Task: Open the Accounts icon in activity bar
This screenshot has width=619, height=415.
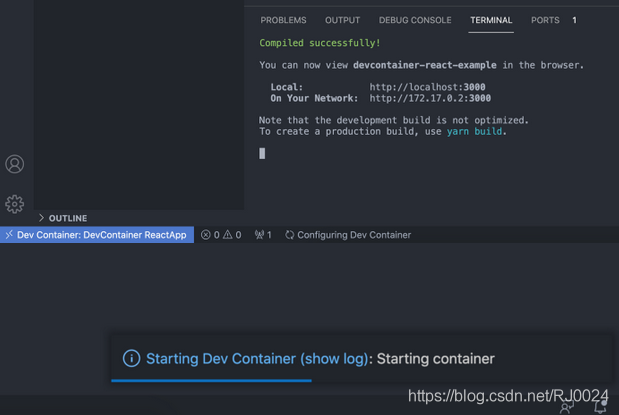Action: point(14,164)
